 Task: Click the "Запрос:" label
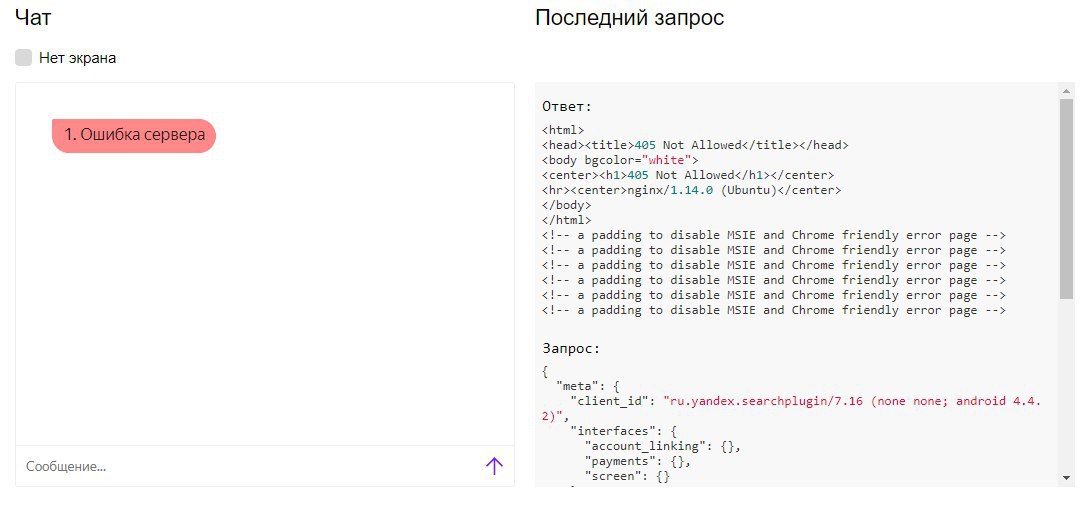click(571, 348)
